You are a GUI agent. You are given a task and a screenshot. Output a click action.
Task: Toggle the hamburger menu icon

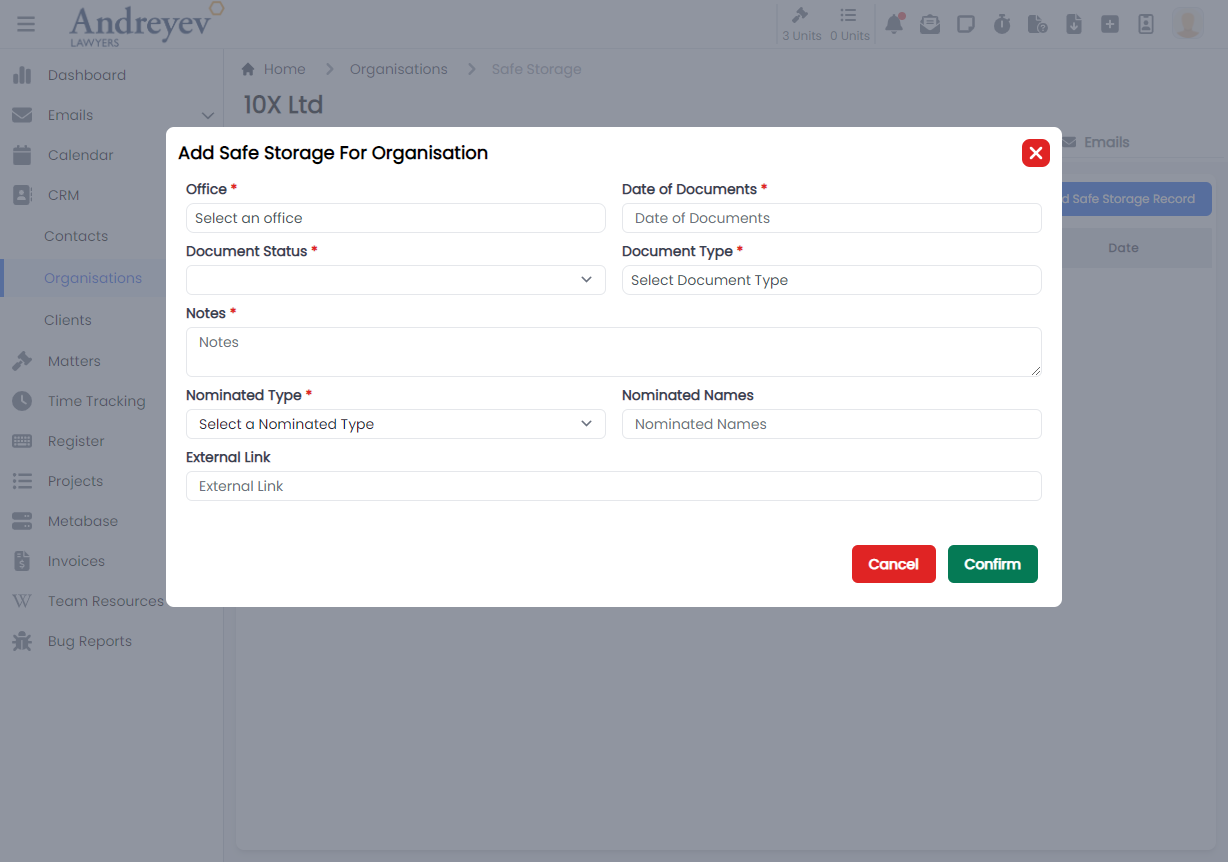click(26, 24)
